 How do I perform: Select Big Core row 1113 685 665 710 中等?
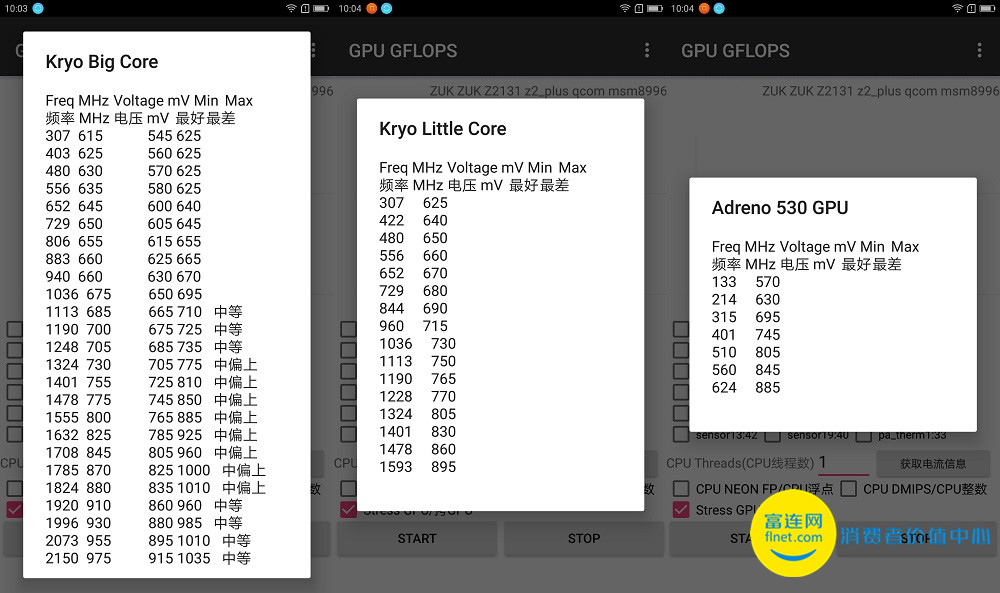pyautogui.click(x=144, y=312)
